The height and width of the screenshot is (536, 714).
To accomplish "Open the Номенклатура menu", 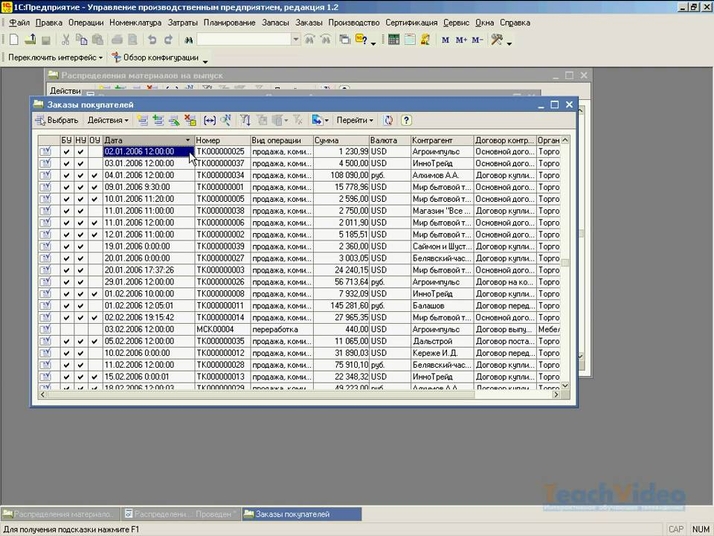I will click(139, 21).
